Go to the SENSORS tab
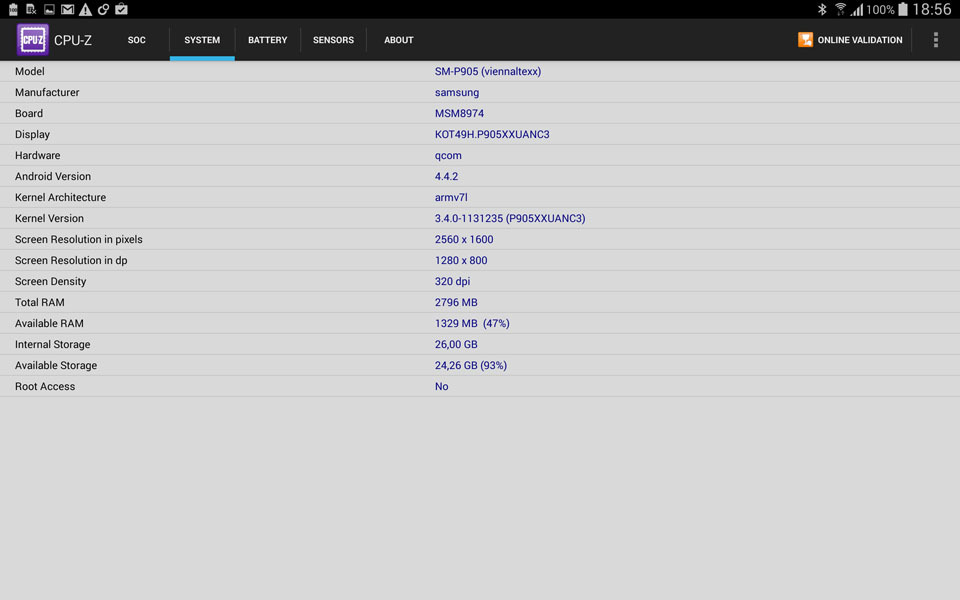The width and height of the screenshot is (960, 600). coord(333,40)
